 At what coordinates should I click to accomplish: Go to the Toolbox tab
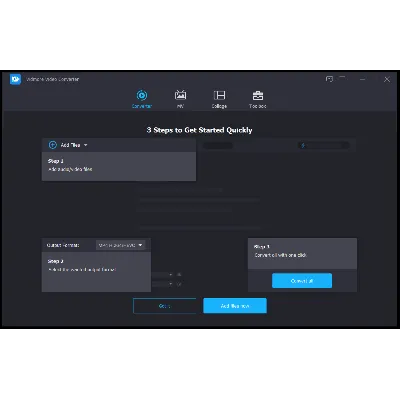pos(258,99)
